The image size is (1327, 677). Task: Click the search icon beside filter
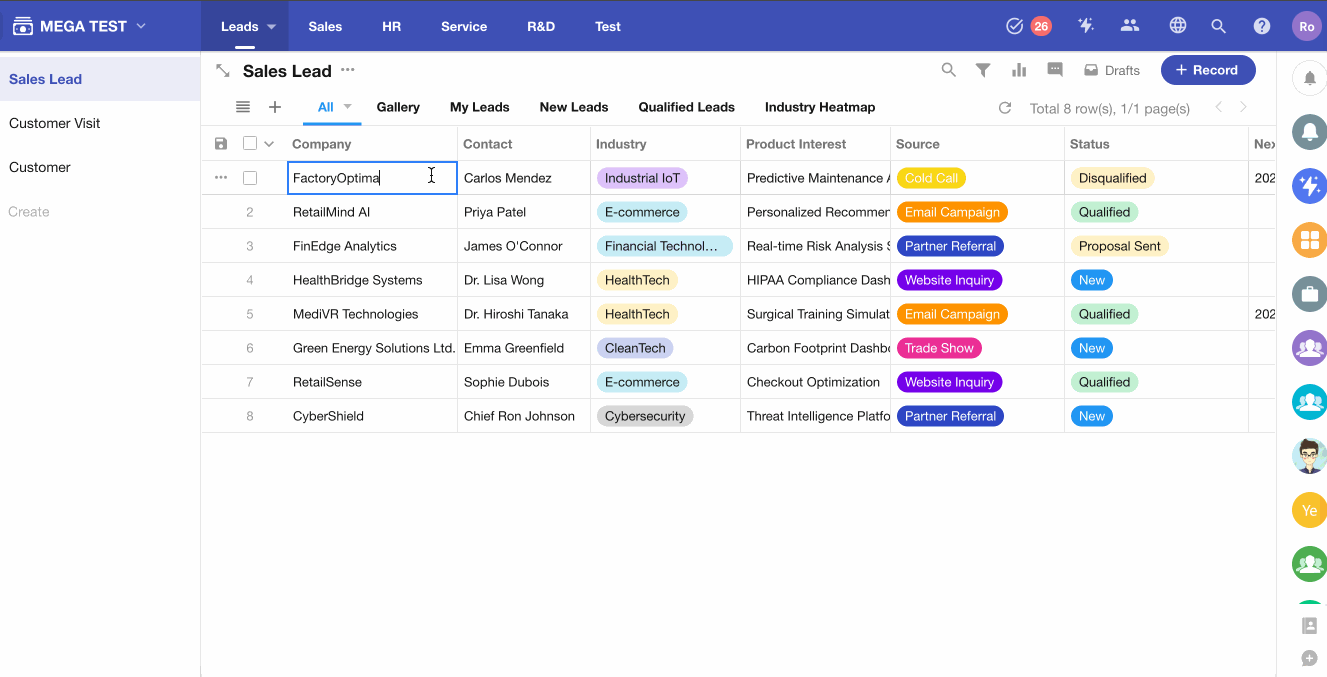tap(948, 70)
